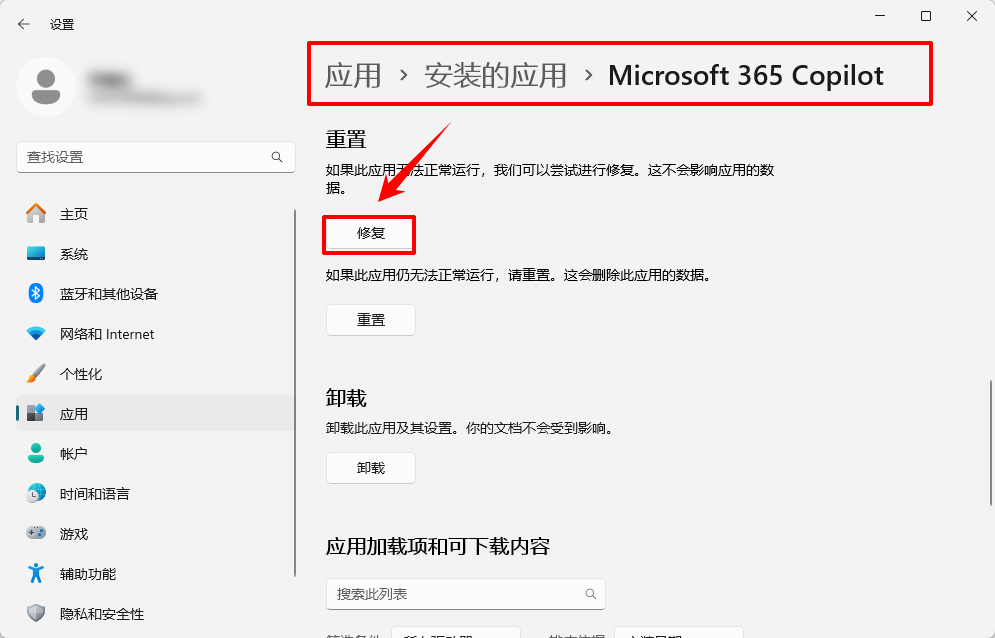The width and height of the screenshot is (995, 638).
Task: Click the sidebar navigation scrollbar
Action: [295, 393]
